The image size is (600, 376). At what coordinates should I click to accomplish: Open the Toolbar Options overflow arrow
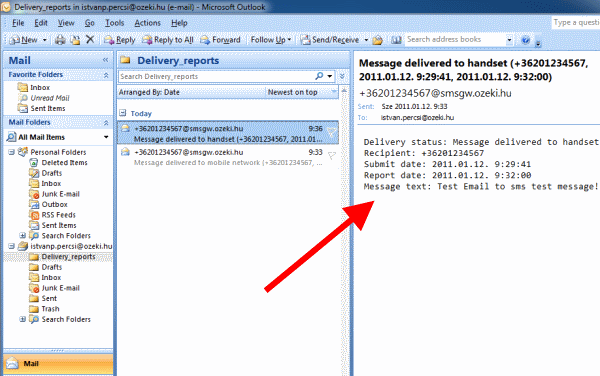point(538,41)
